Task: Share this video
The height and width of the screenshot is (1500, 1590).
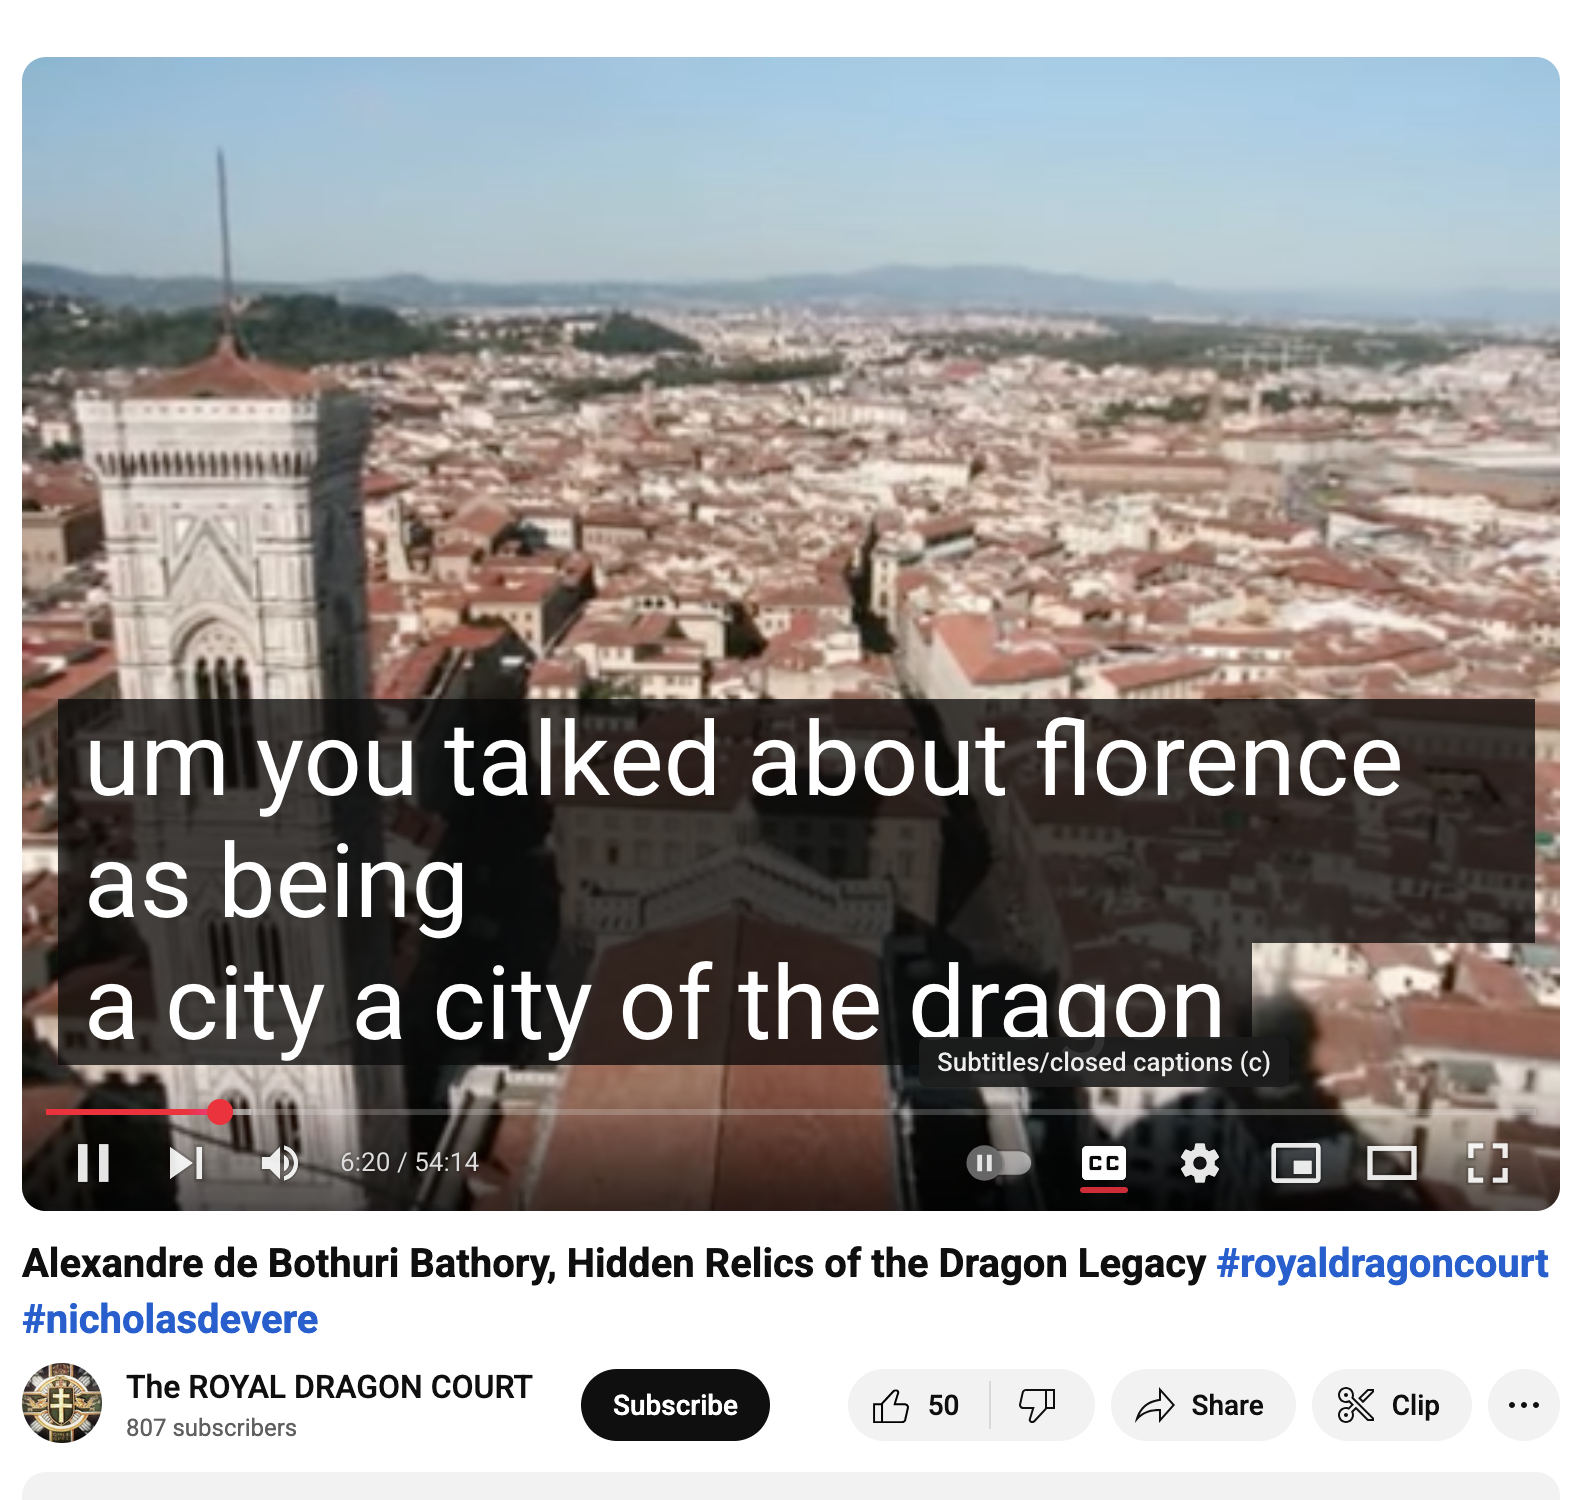Action: [1201, 1405]
